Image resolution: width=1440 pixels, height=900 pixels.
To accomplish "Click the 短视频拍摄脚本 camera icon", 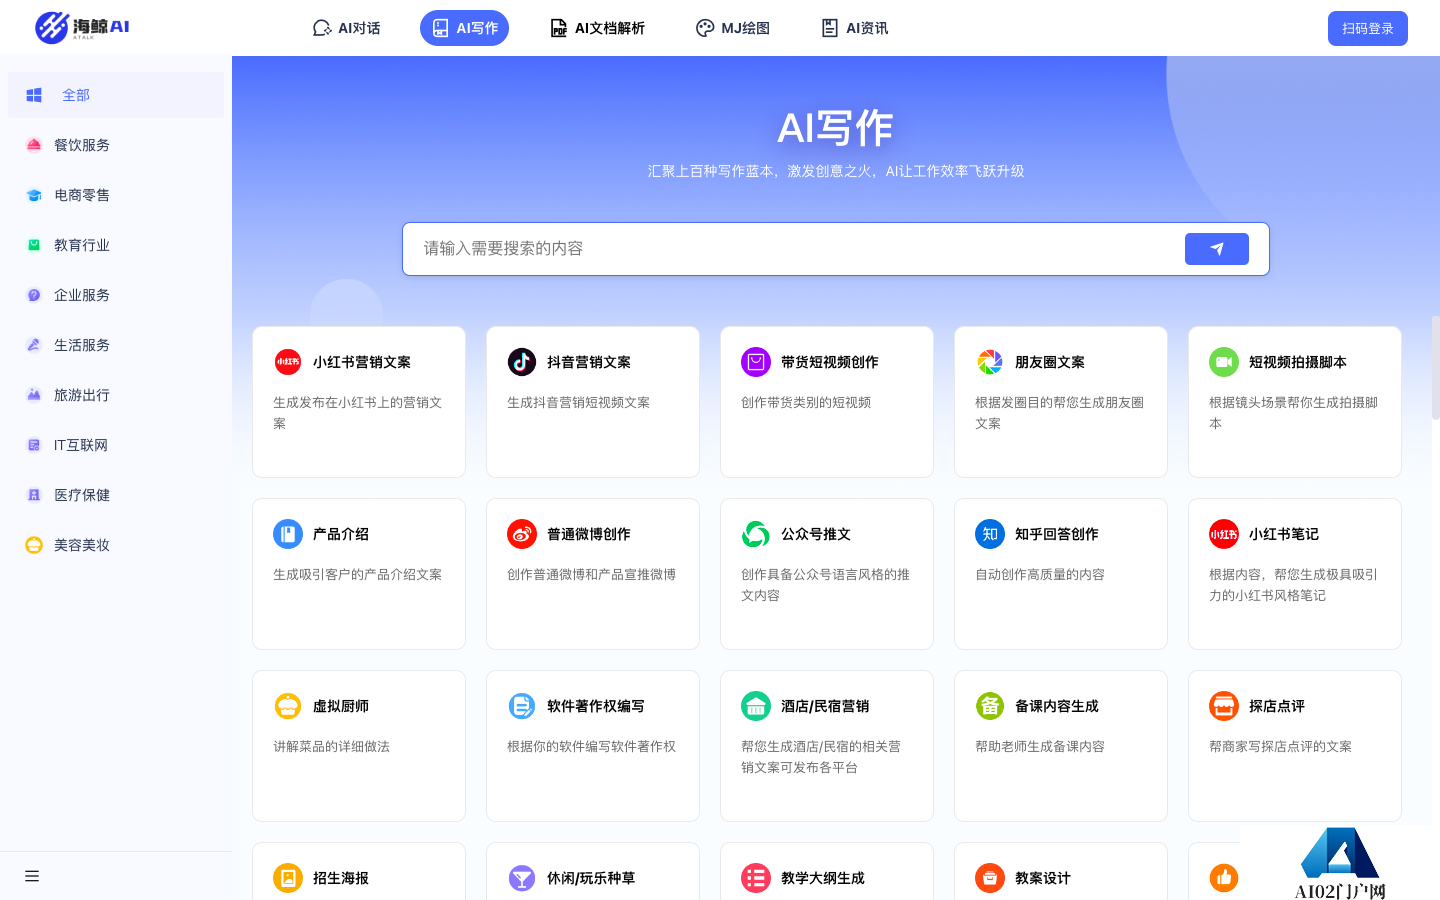I will [x=1224, y=362].
